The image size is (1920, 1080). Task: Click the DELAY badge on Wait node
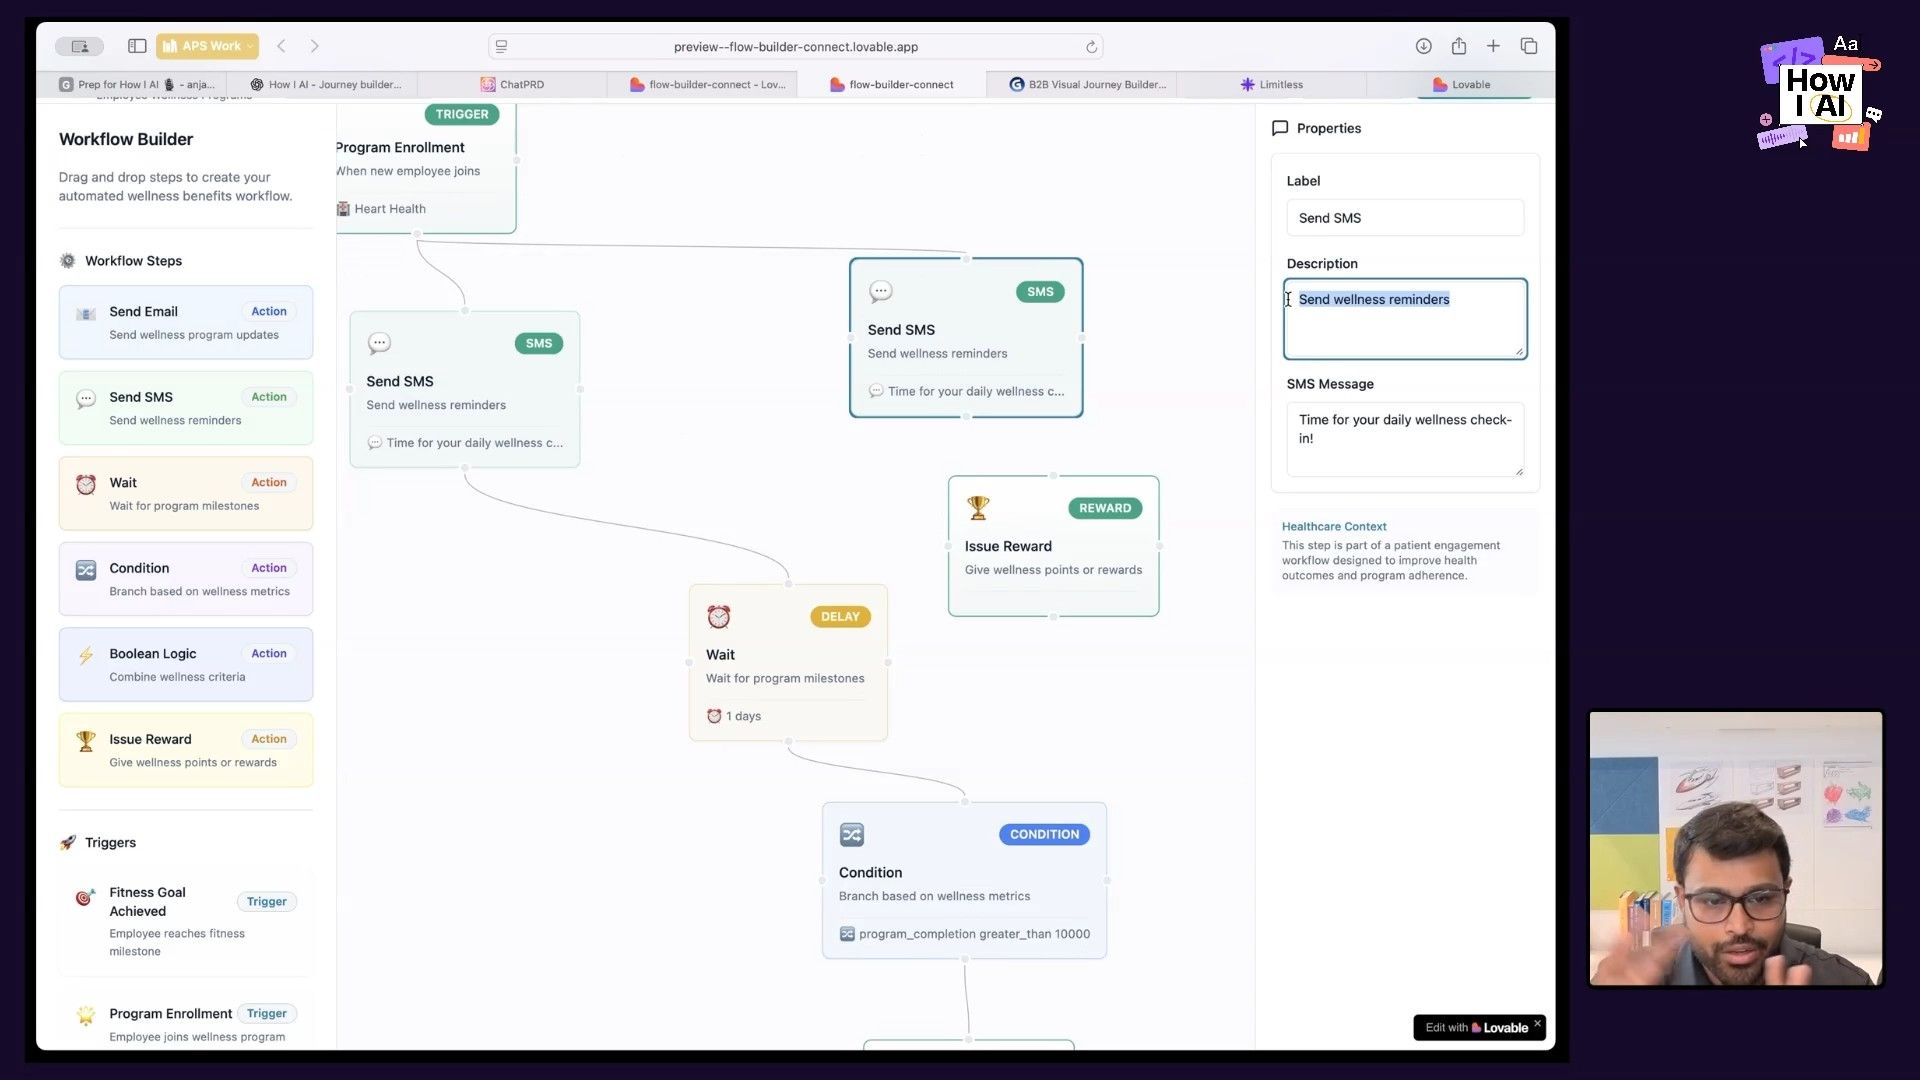pyautogui.click(x=840, y=617)
